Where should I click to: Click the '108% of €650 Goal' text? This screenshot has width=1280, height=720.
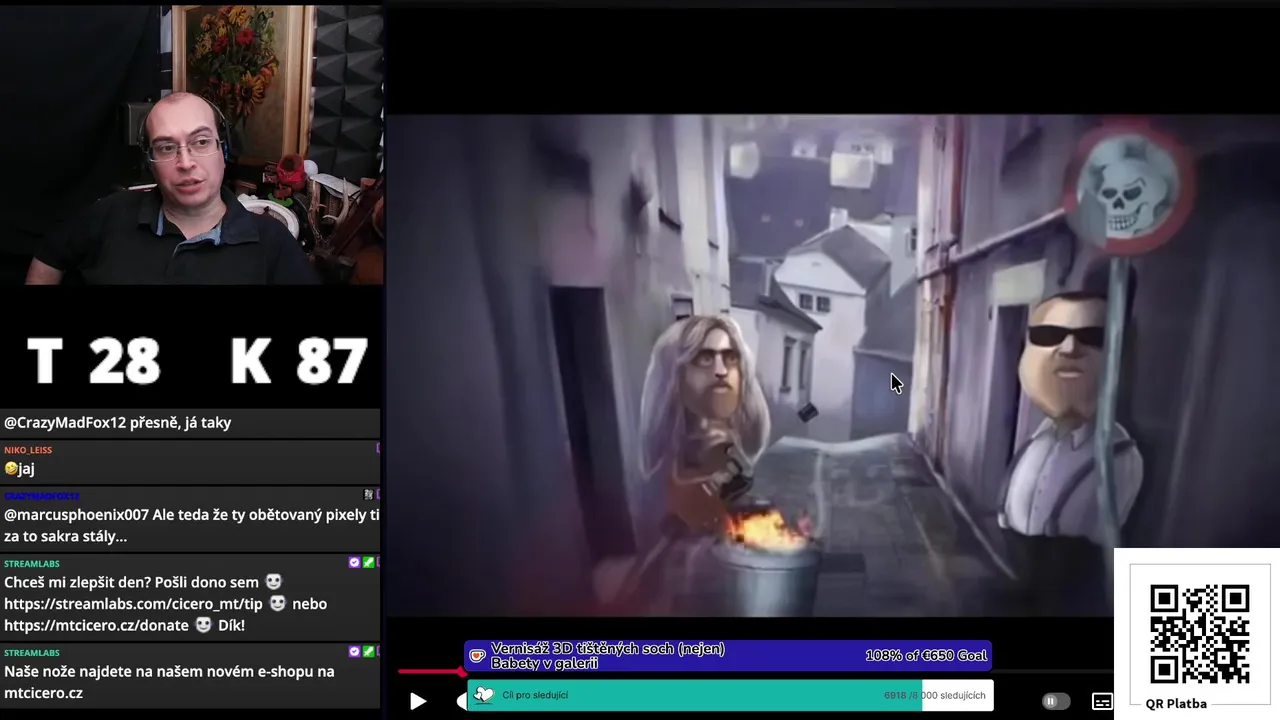click(926, 656)
